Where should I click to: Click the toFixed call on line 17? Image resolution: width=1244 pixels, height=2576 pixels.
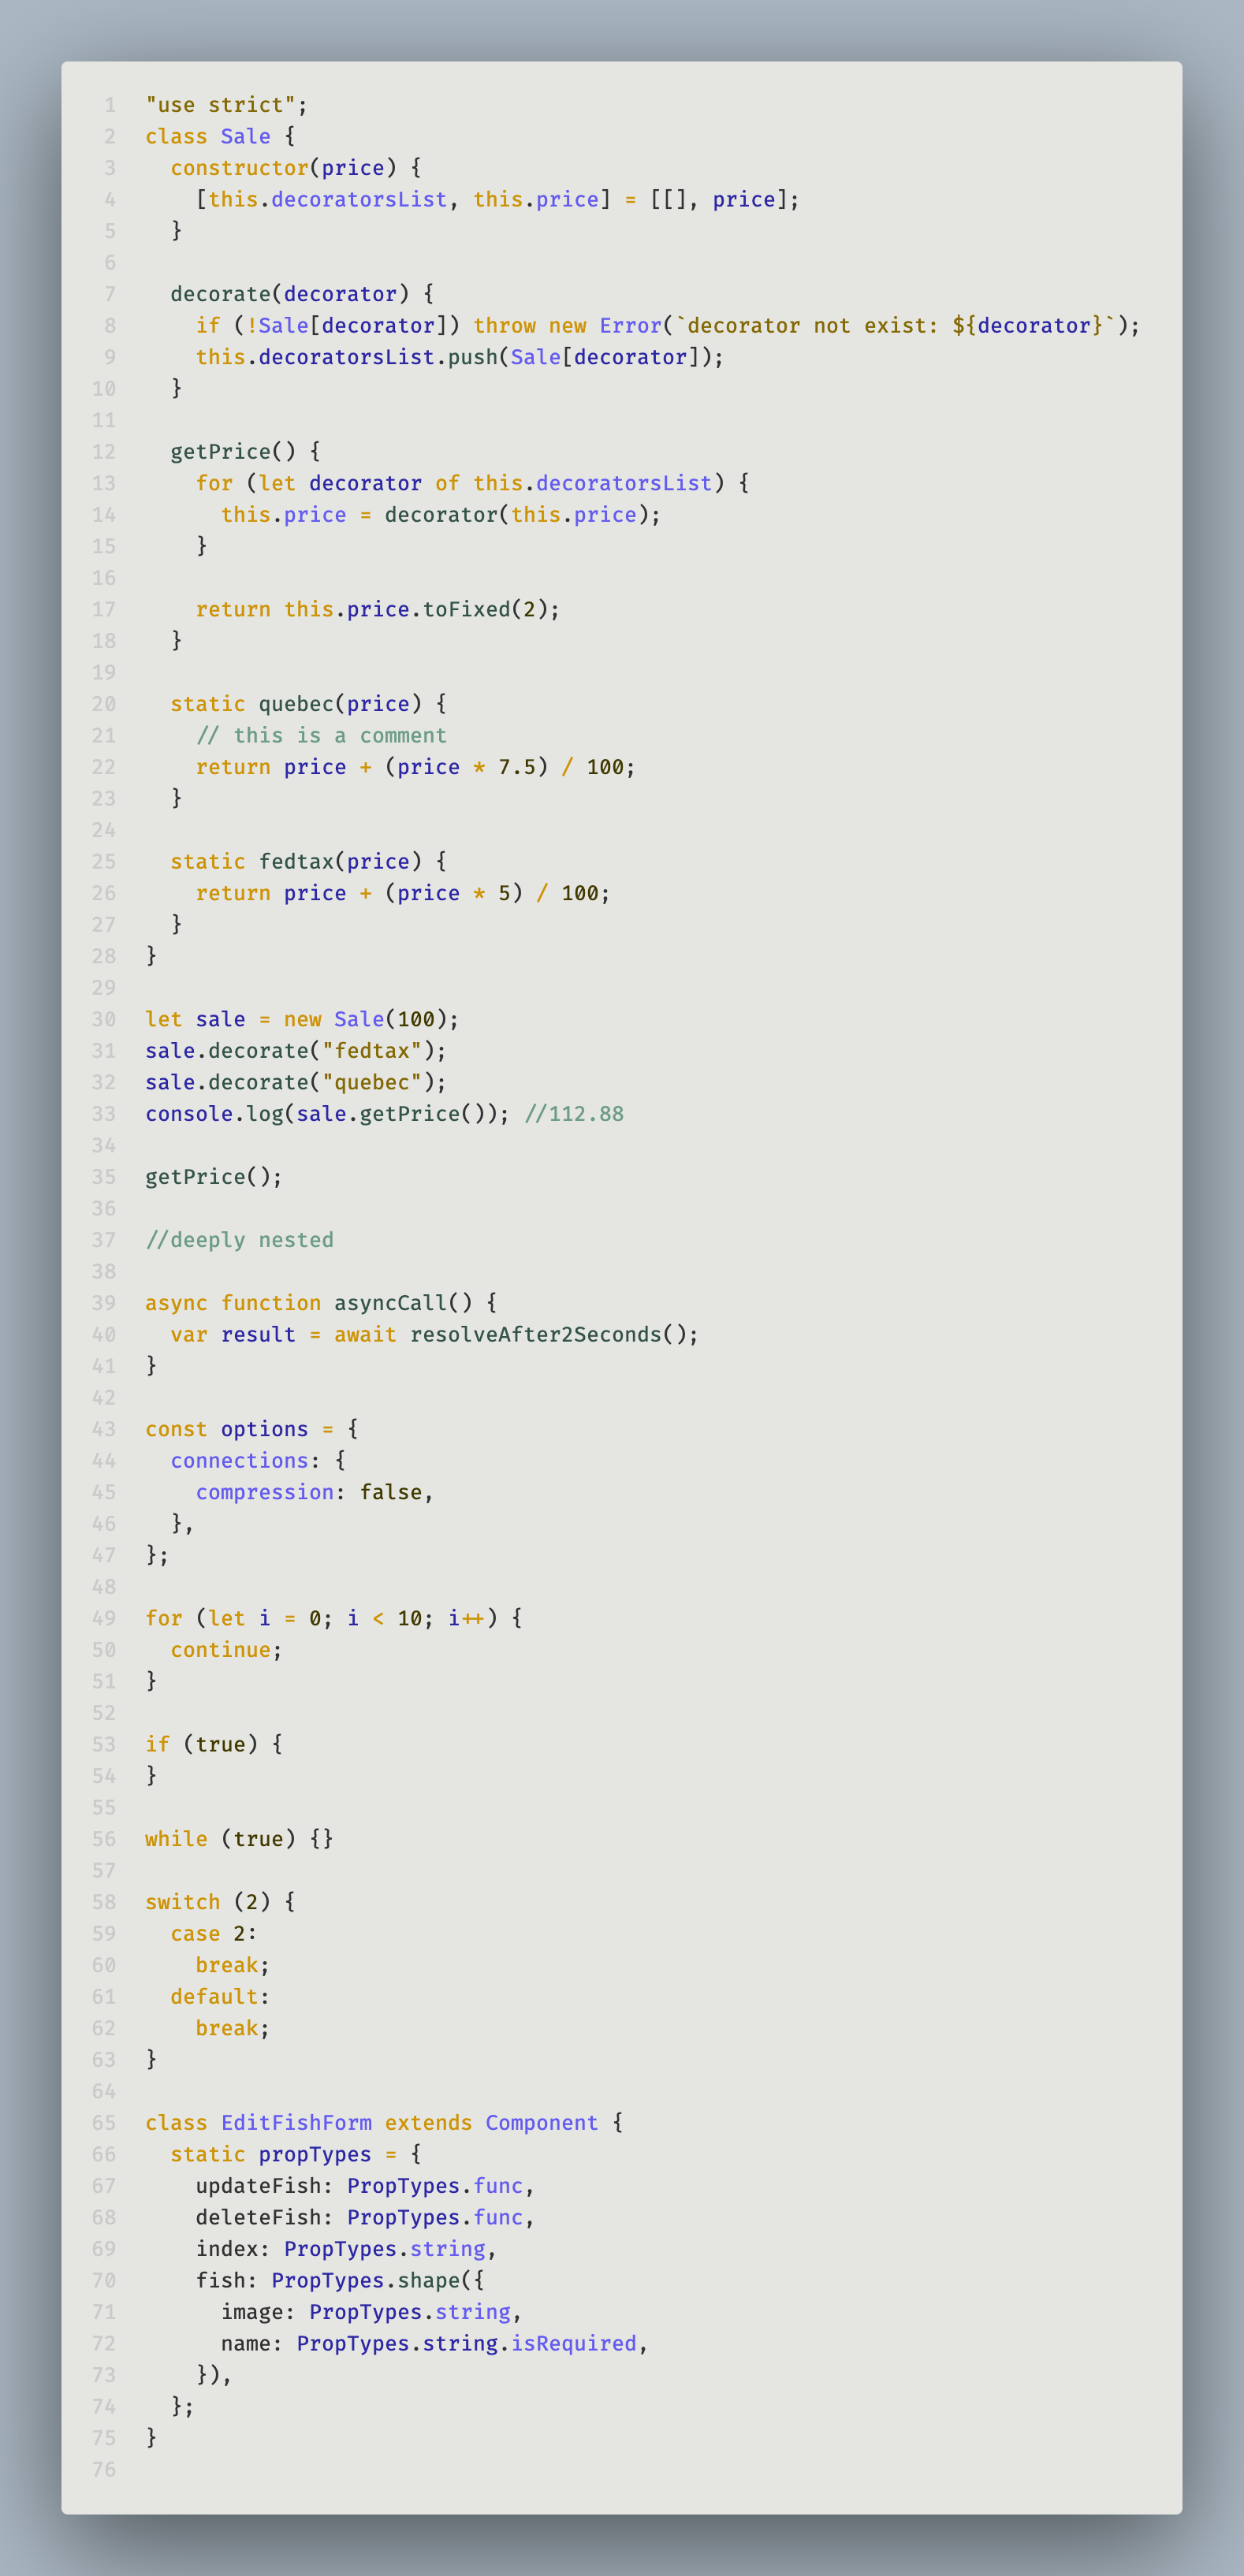coord(467,609)
